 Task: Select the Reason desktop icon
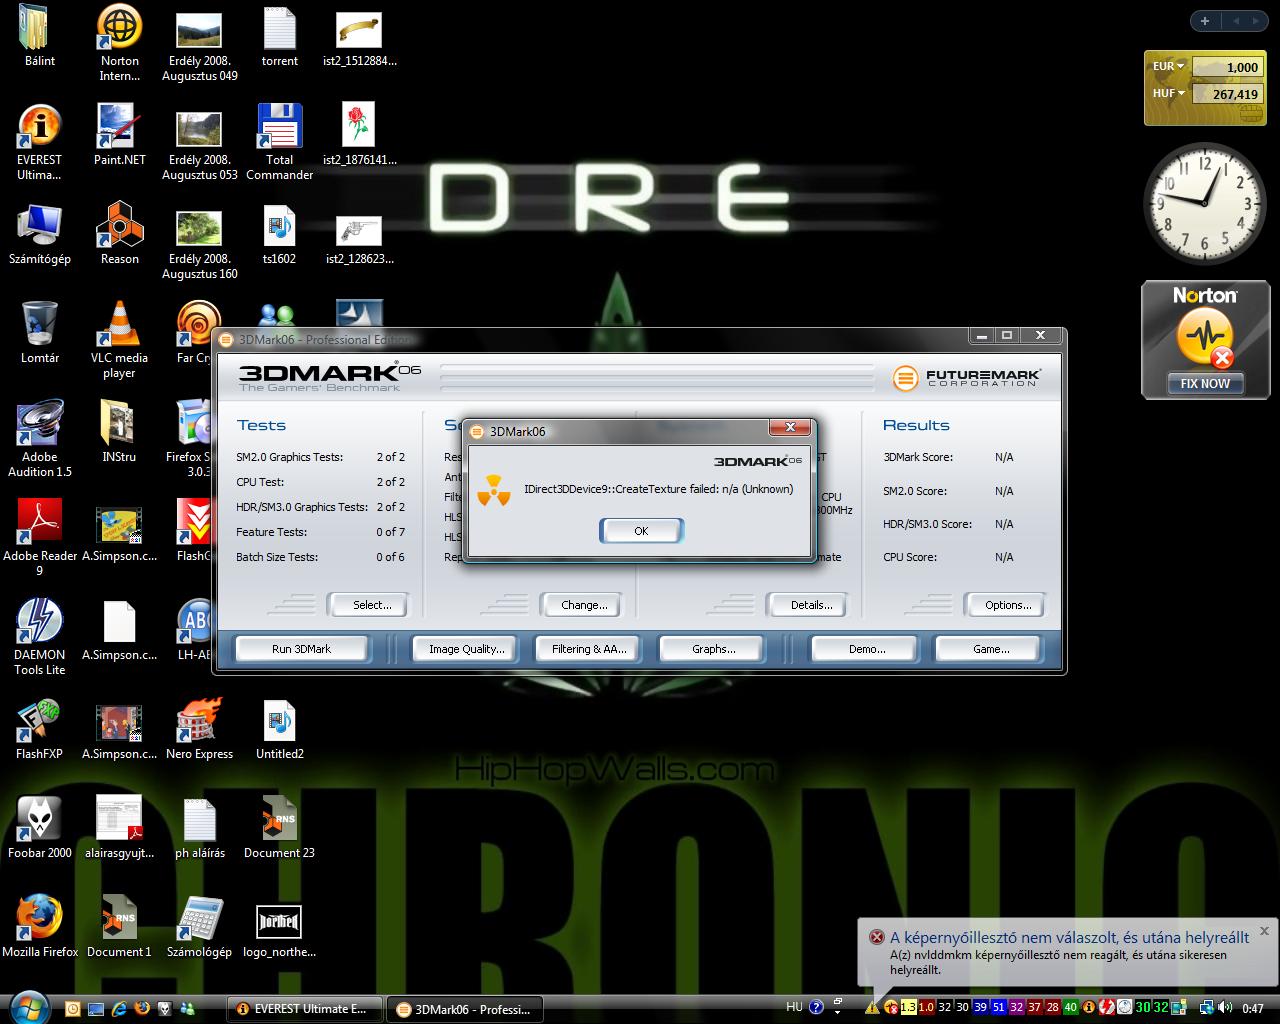pos(120,235)
